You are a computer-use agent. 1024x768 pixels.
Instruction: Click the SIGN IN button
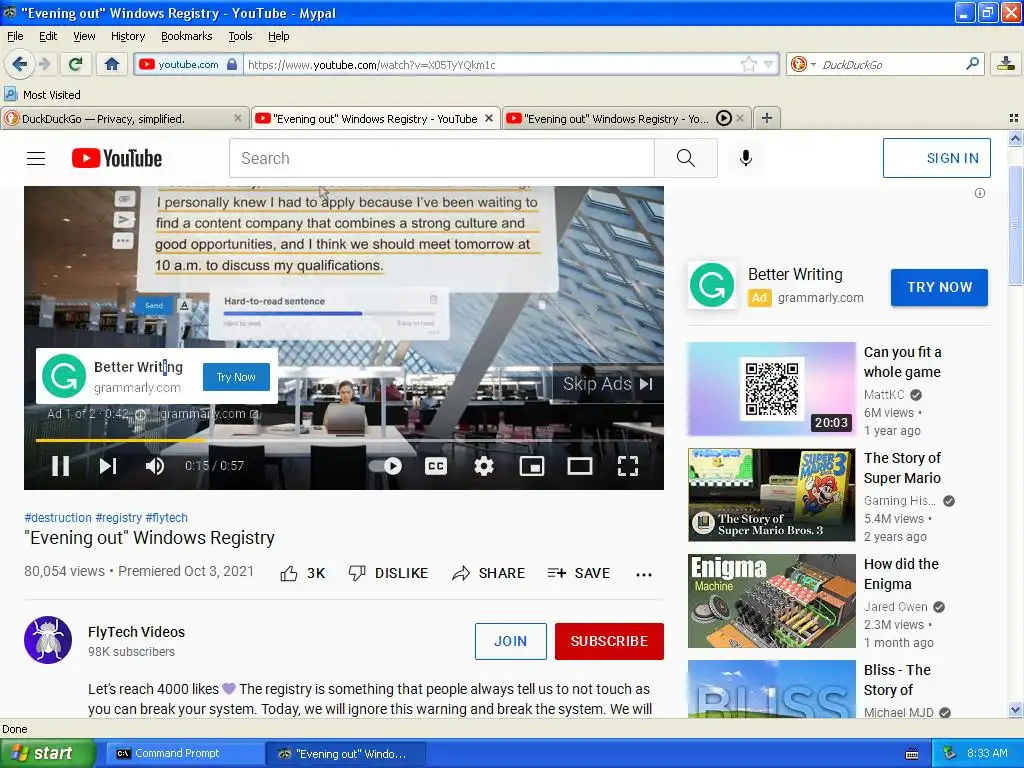936,158
